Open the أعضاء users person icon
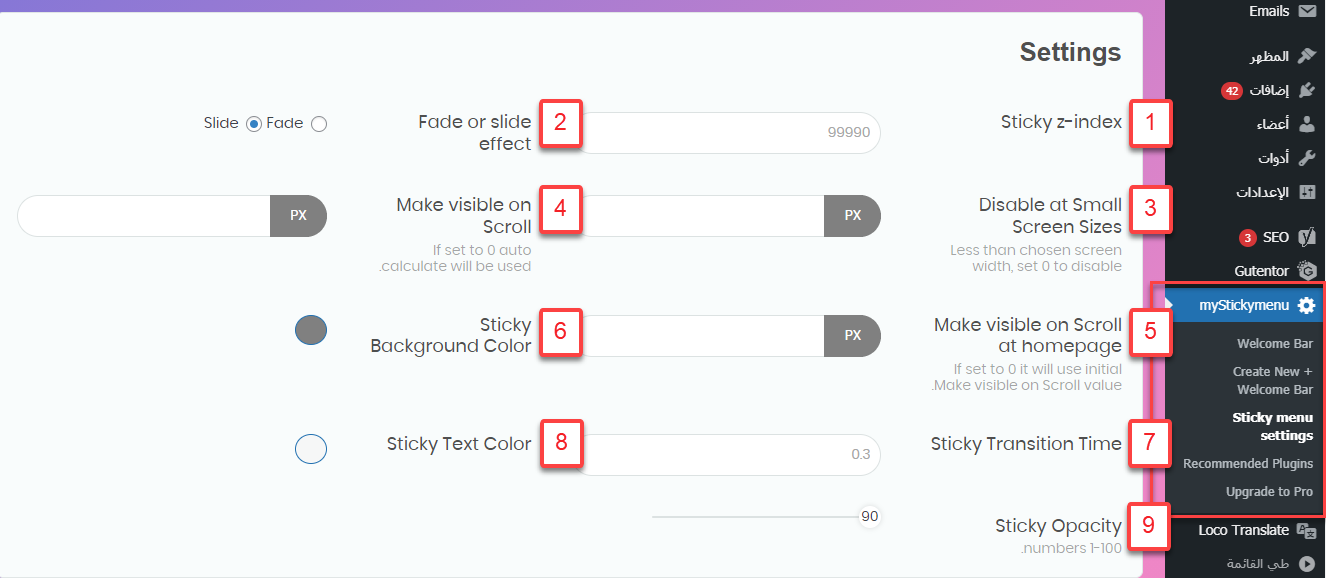 pyautogui.click(x=1307, y=124)
